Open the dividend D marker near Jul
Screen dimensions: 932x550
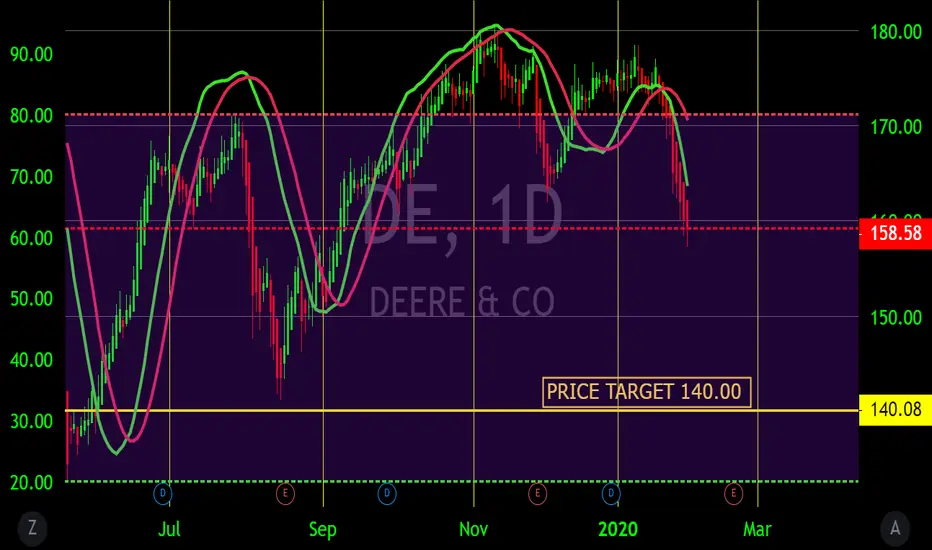click(x=163, y=494)
